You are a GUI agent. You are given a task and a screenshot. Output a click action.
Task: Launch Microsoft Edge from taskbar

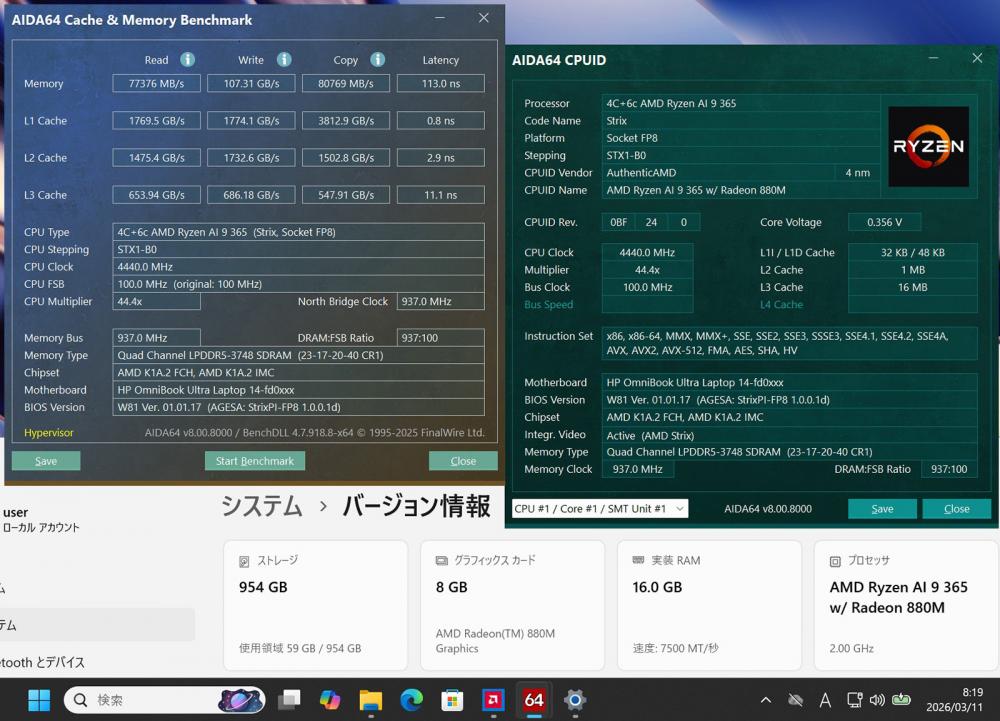coord(412,700)
